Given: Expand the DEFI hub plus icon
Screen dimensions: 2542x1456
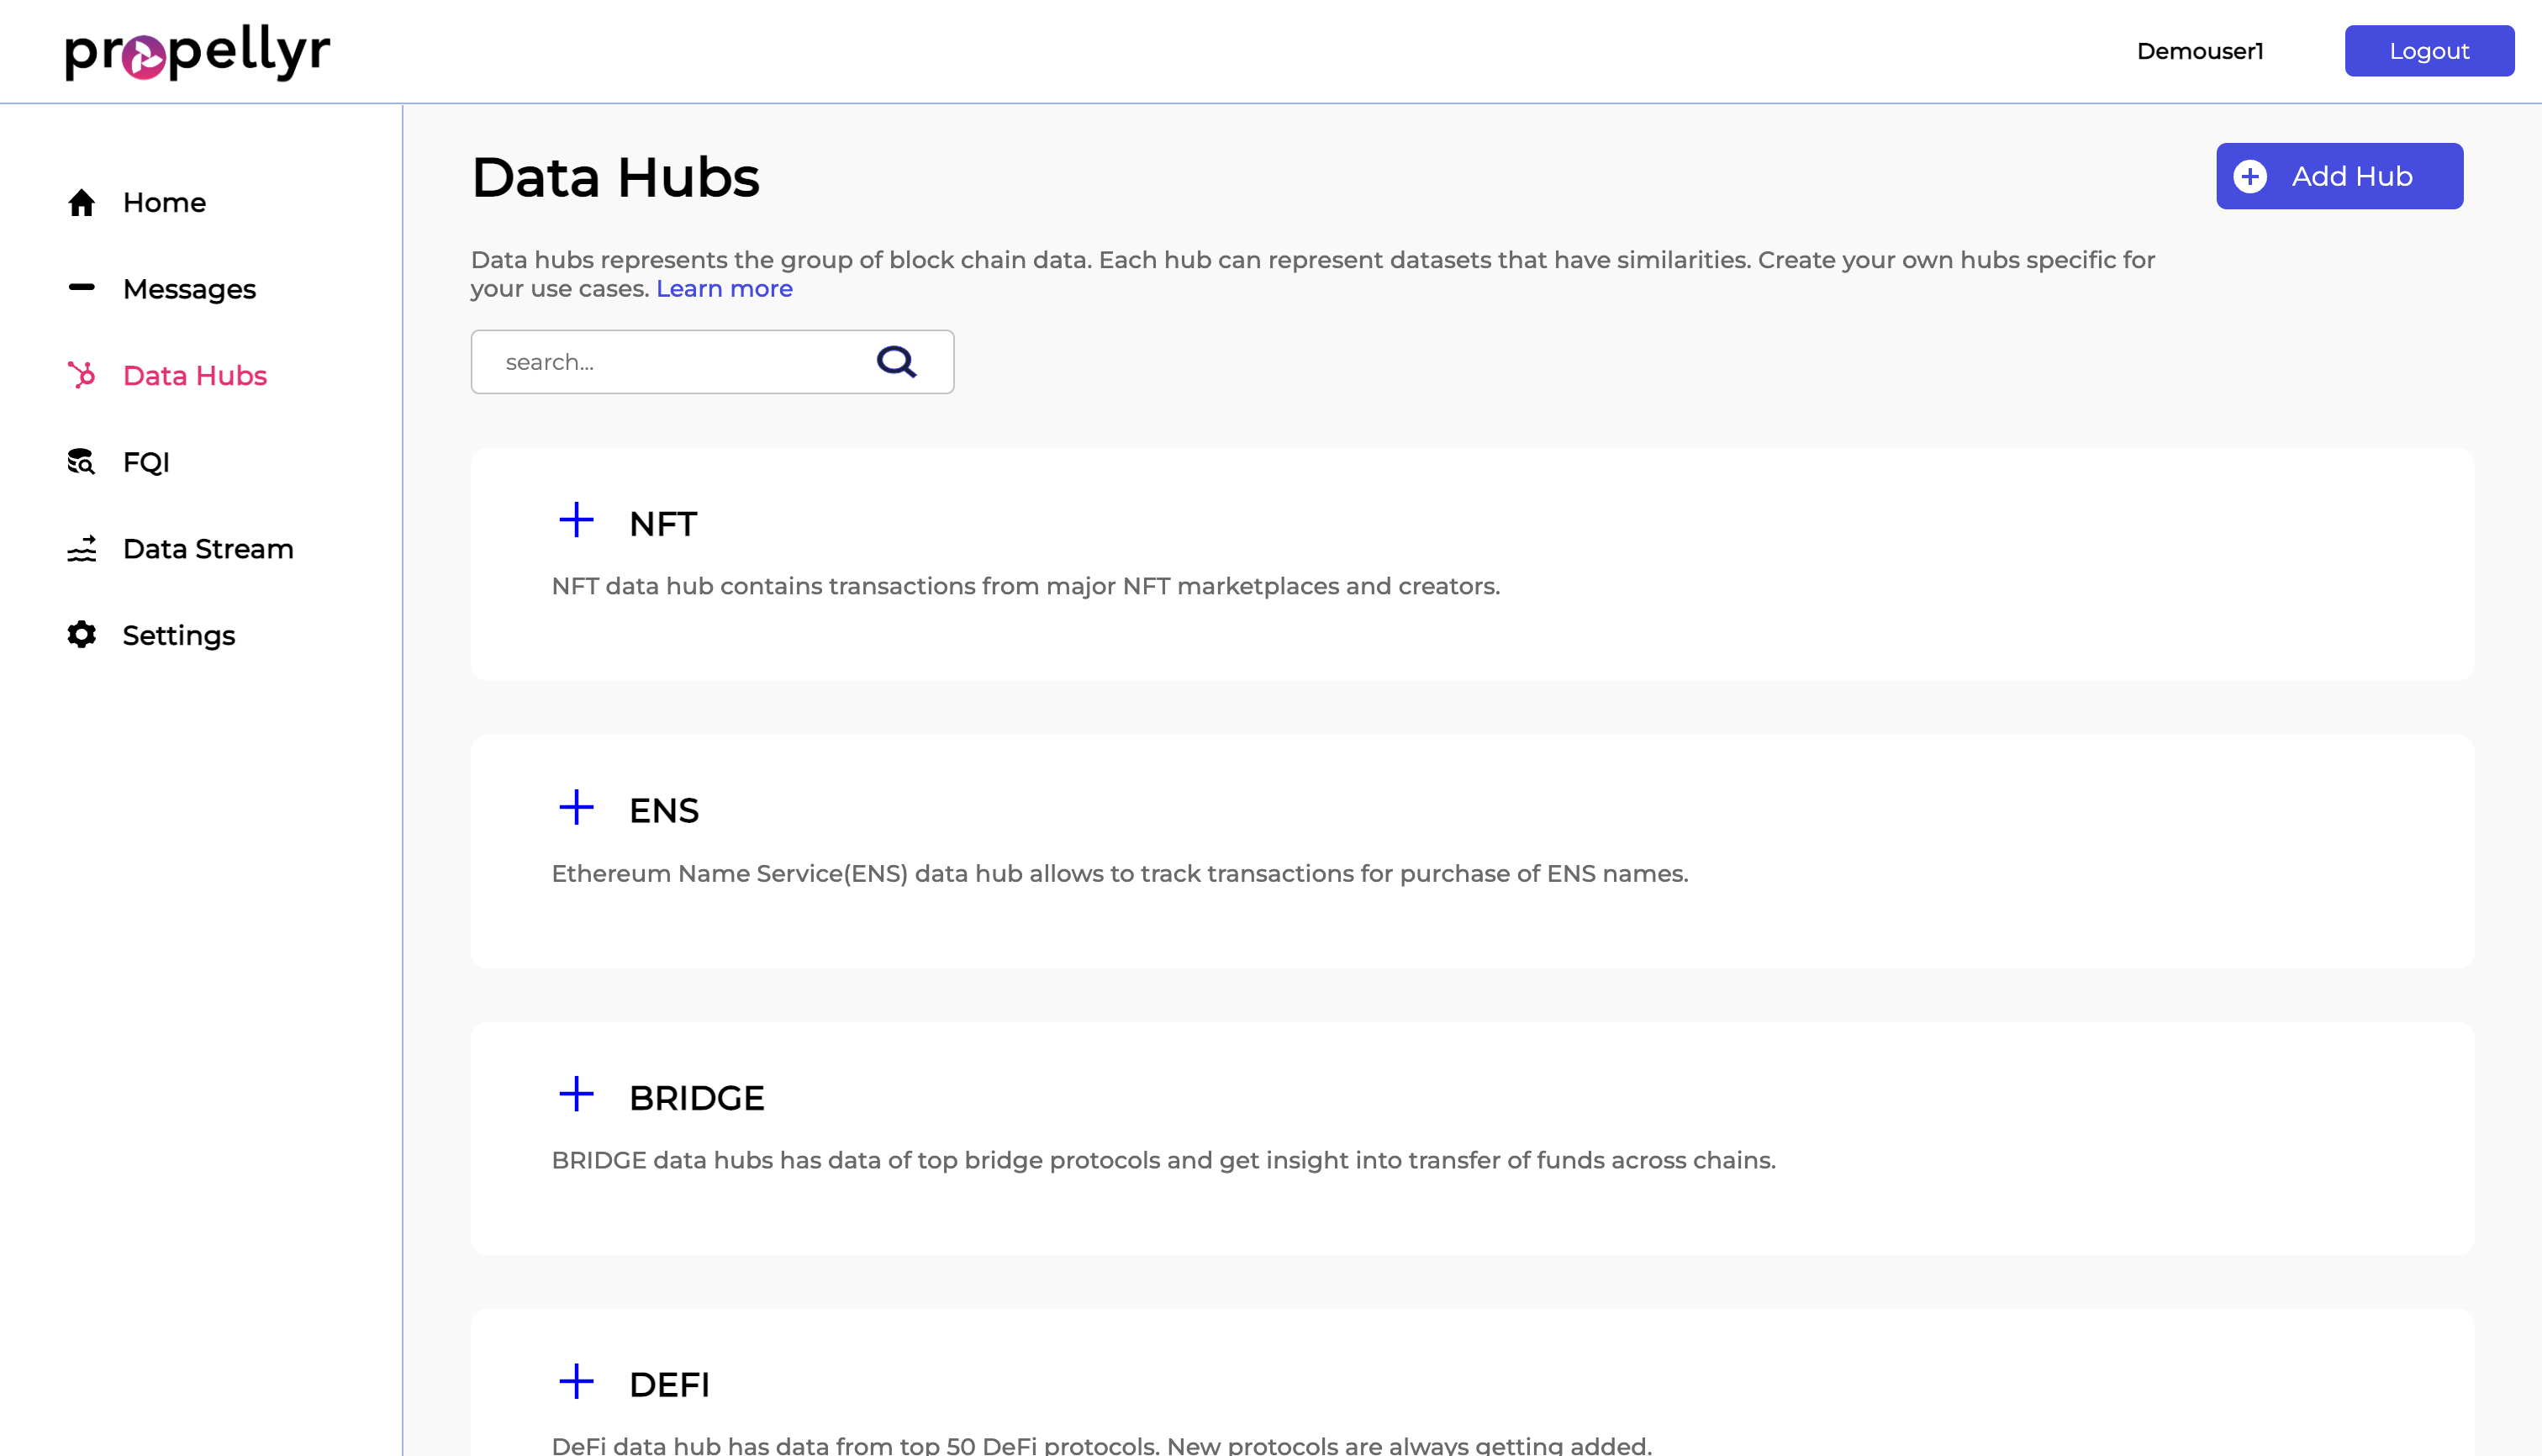Looking at the screenshot, I should [576, 1382].
